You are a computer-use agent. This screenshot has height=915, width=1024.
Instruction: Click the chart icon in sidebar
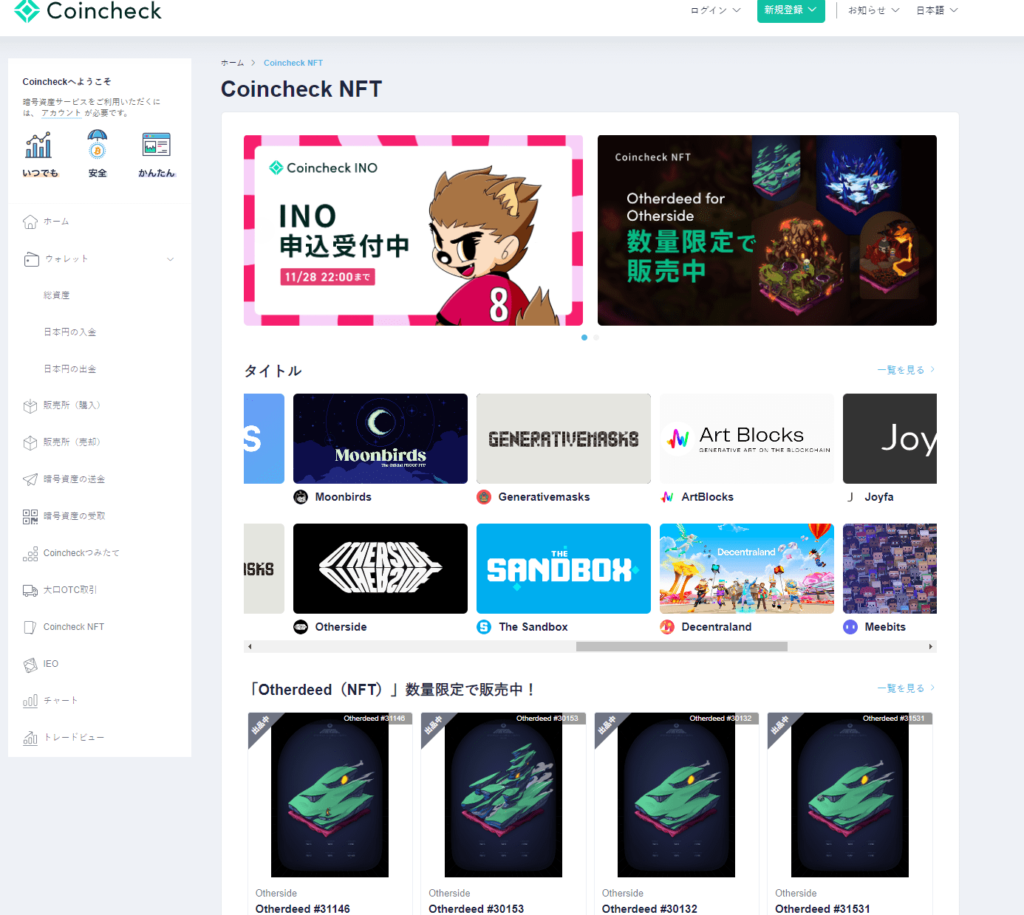30,701
